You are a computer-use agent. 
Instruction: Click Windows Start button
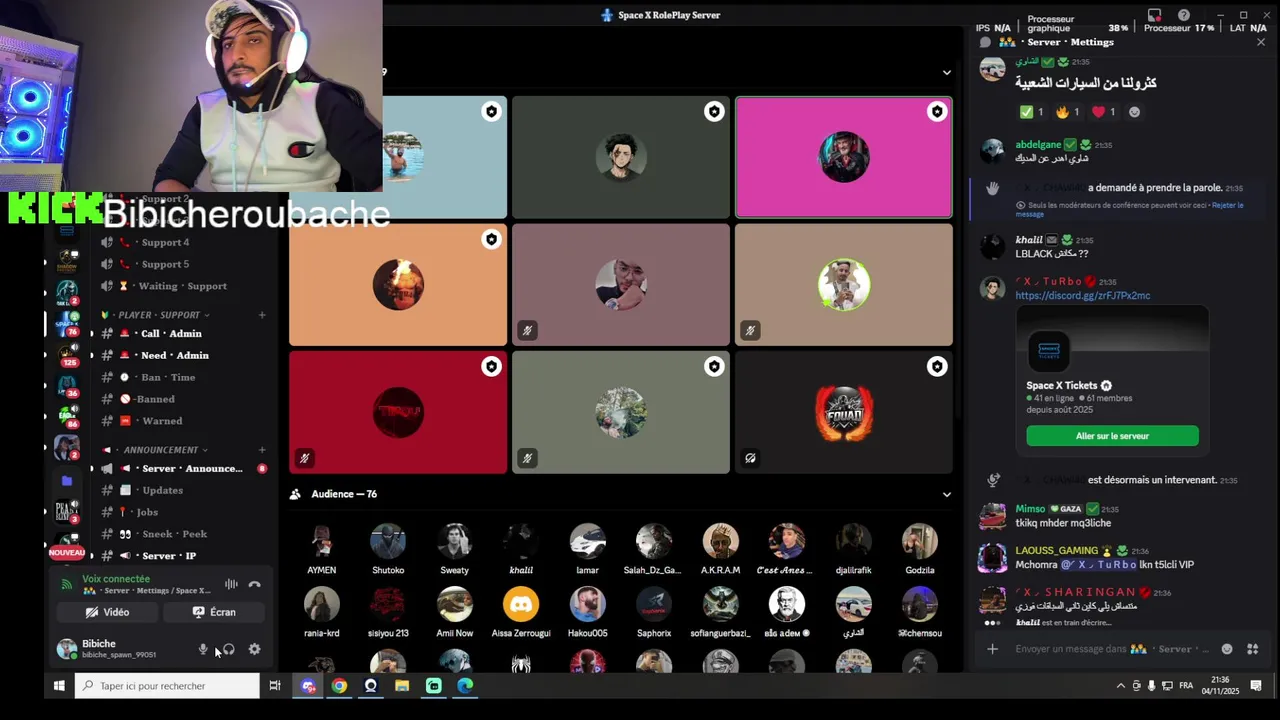(x=59, y=686)
